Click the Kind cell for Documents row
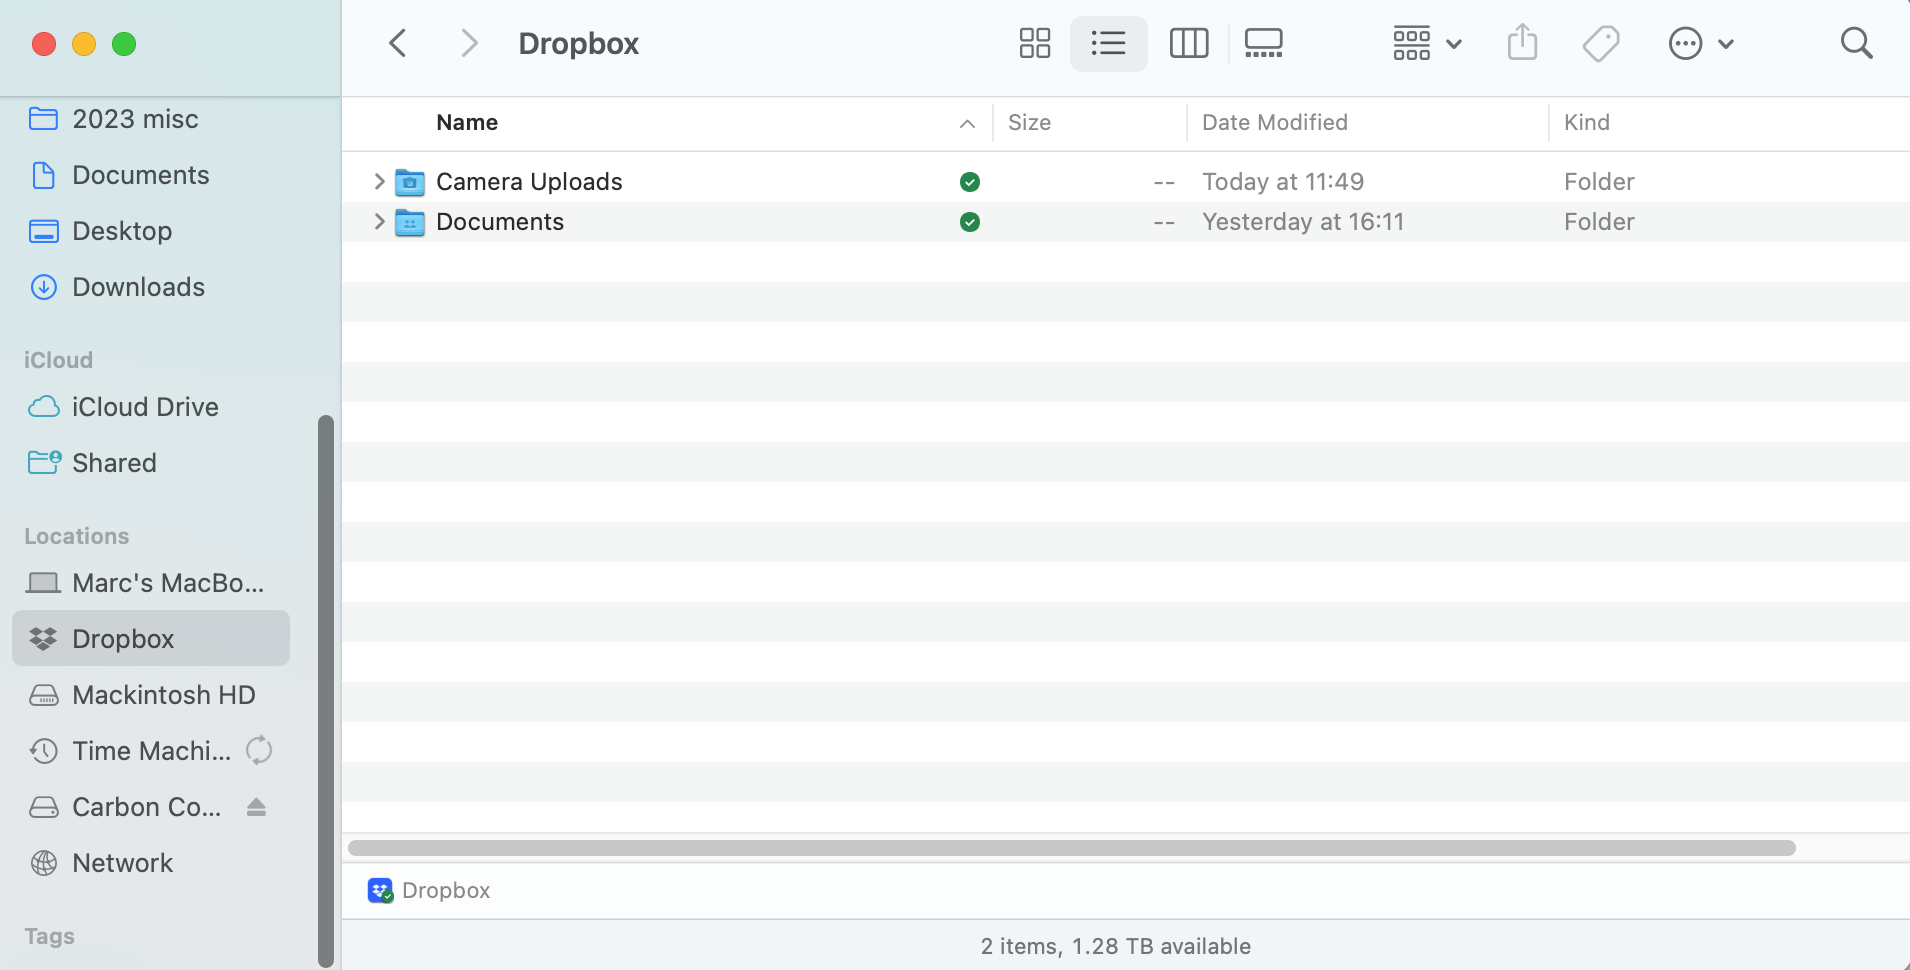 [x=1599, y=221]
